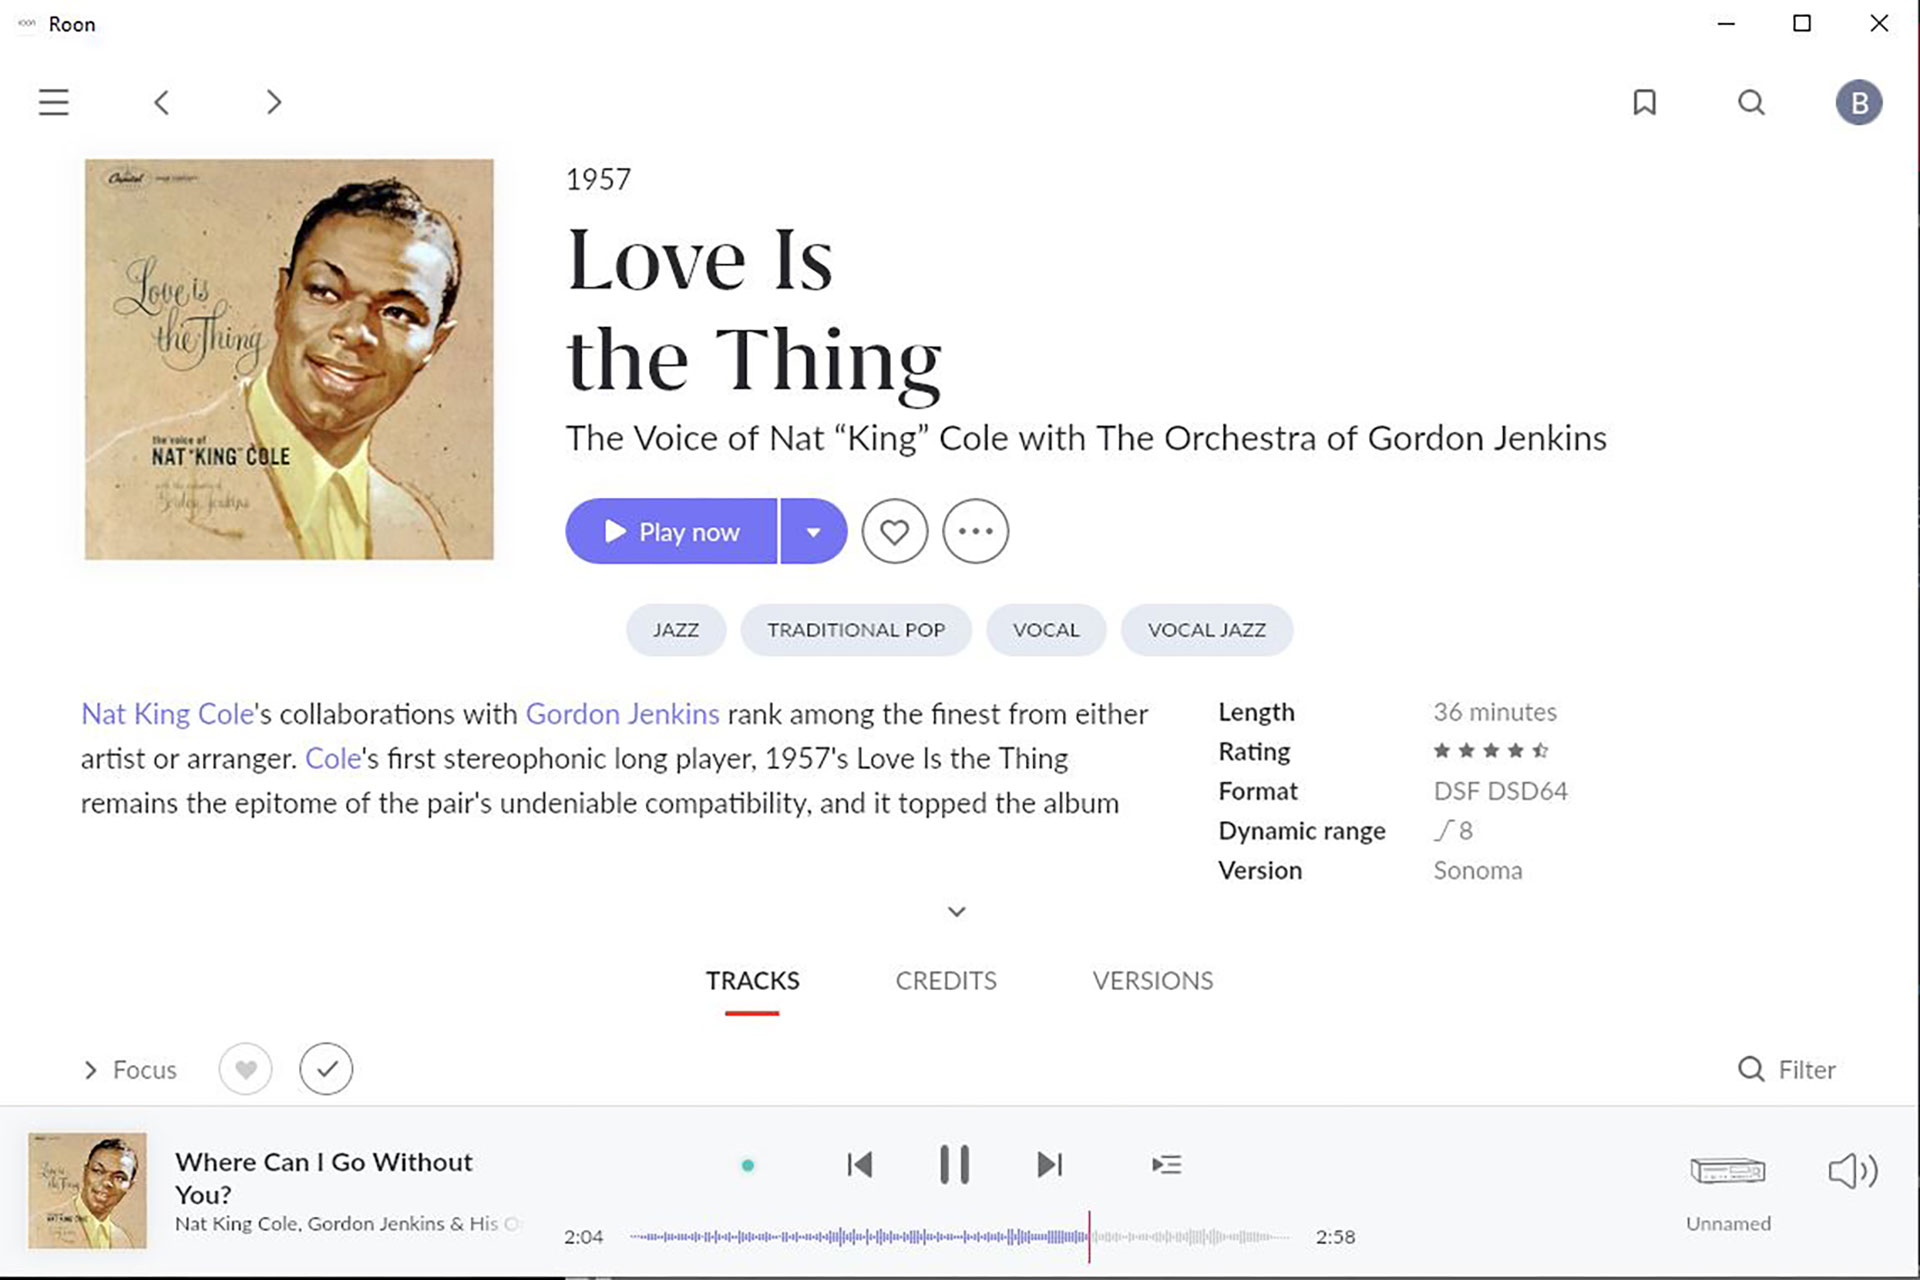Switch to the Versions tab
This screenshot has height=1280, width=1920.
click(x=1152, y=981)
